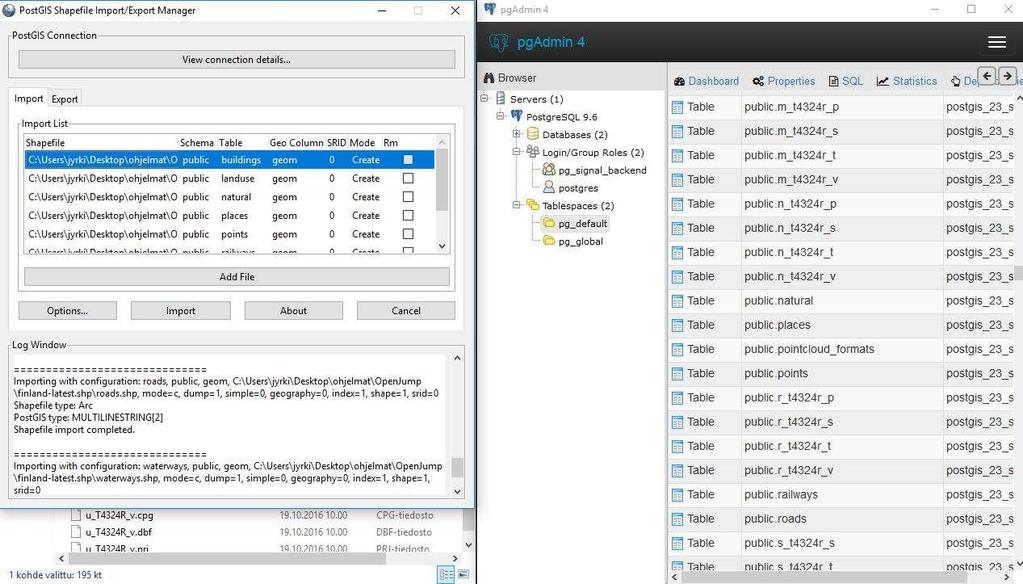Click the u_T4324R_v.dbf file icon
Image resolution: width=1023 pixels, height=584 pixels.
coord(76,532)
